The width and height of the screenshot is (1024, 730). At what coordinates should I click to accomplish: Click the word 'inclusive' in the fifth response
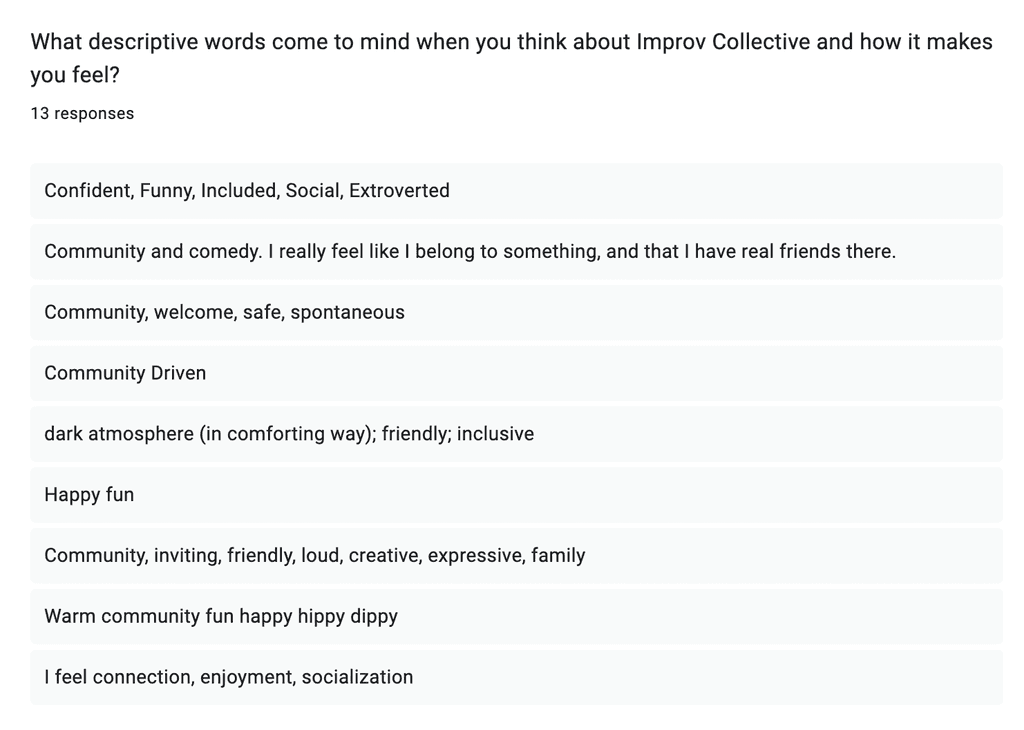(495, 434)
